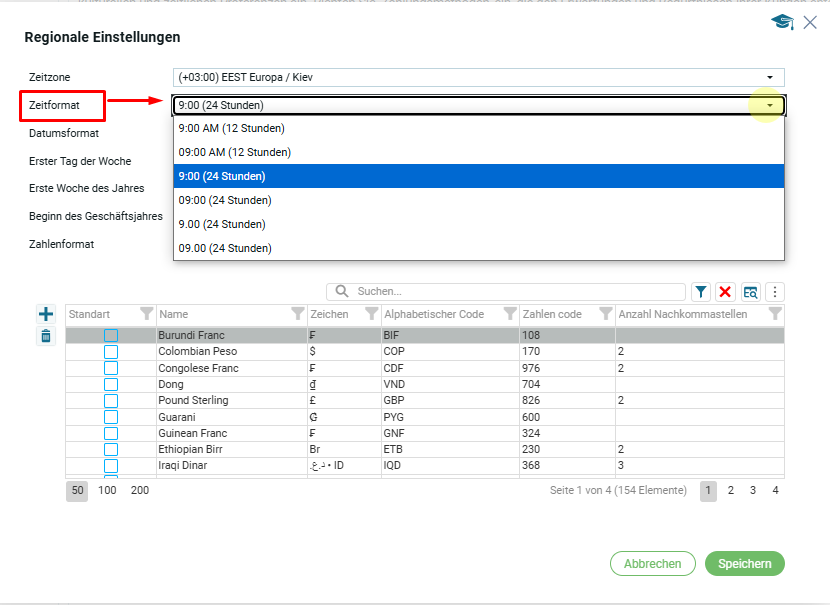This screenshot has width=830, height=605.
Task: Click the blue funnel filter toolbar icon
Action: [701, 291]
